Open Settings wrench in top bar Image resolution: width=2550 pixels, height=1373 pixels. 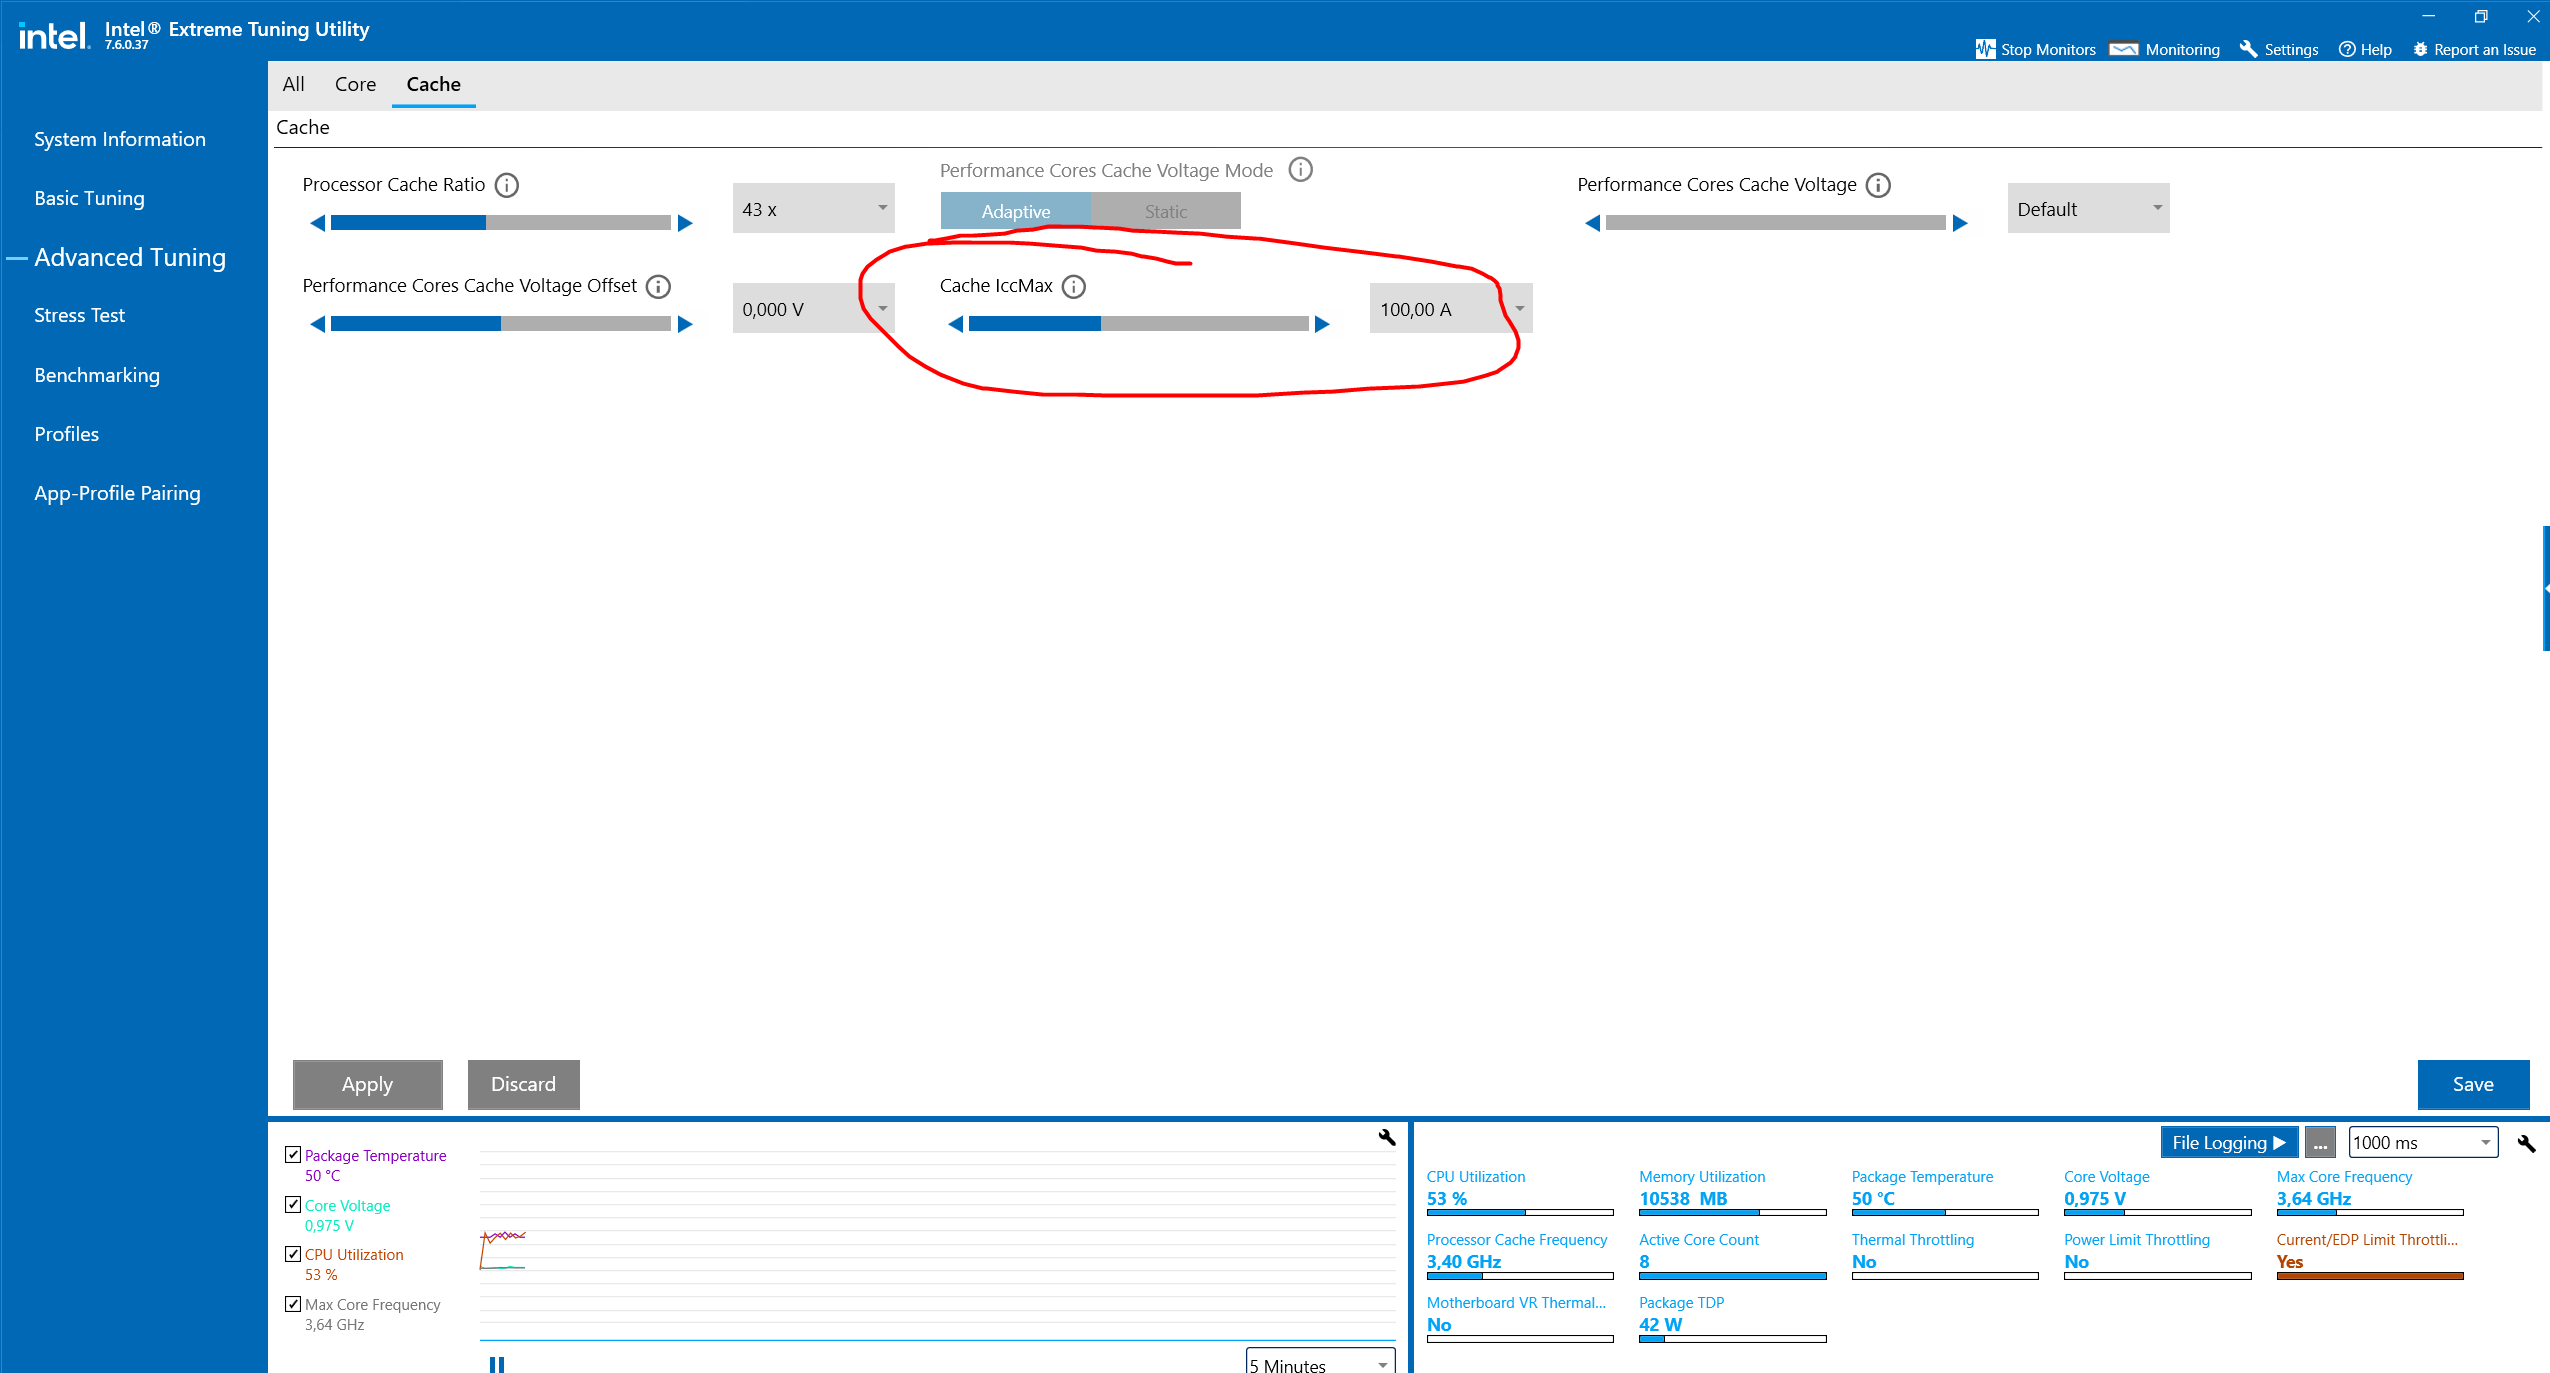click(2248, 49)
